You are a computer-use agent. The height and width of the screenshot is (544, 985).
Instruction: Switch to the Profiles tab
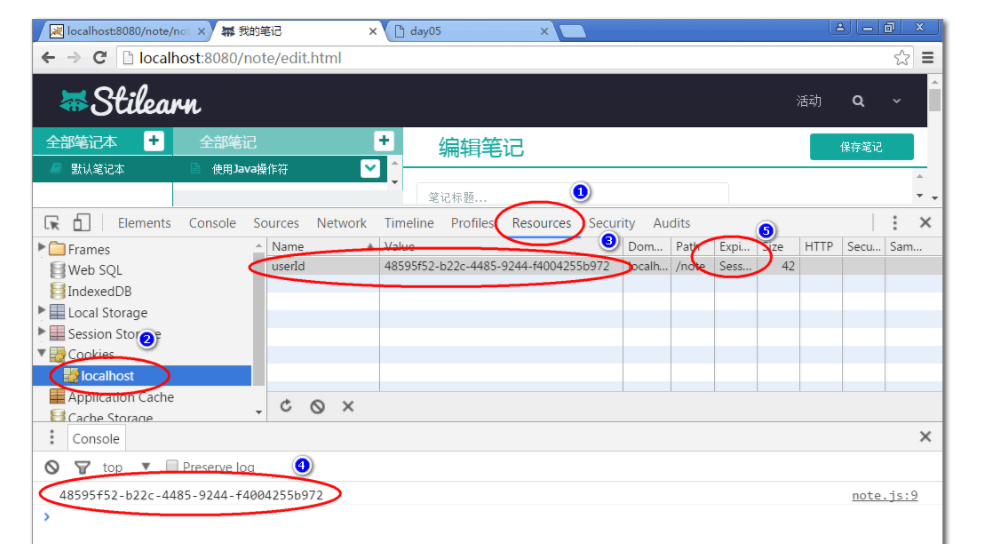(472, 223)
